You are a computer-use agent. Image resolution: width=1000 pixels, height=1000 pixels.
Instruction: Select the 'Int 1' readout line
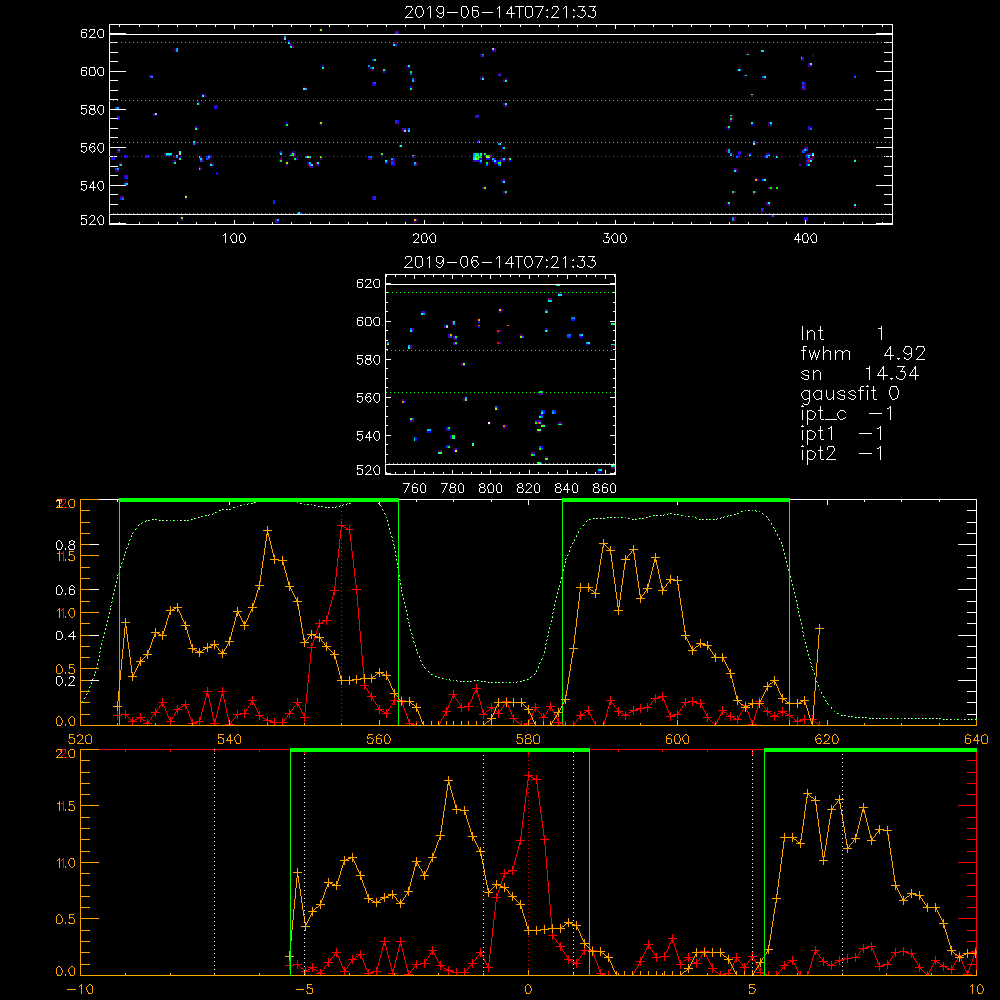click(x=842, y=334)
